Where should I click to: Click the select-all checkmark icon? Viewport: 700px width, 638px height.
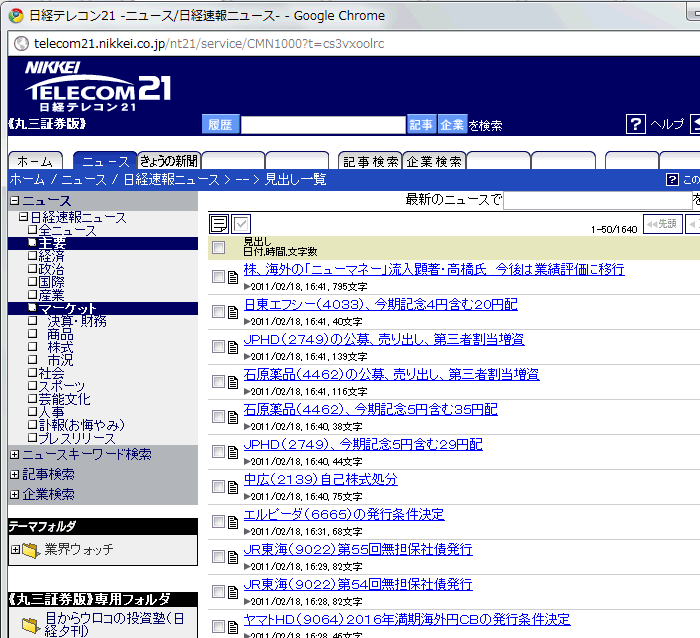point(241,224)
